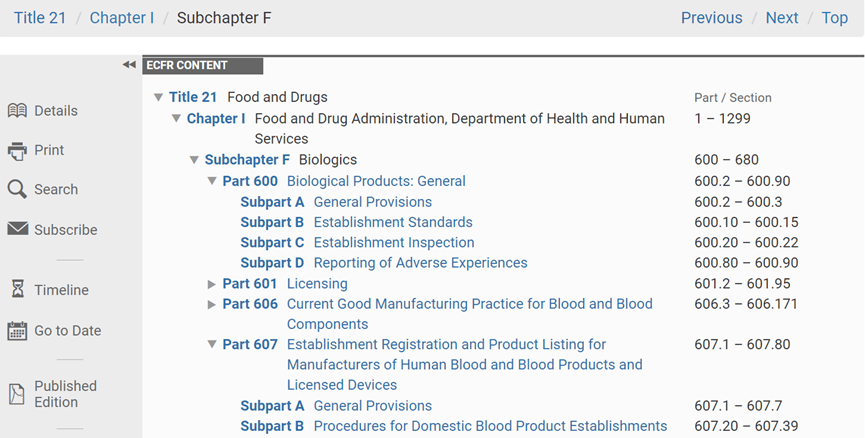
Task: Expand the Part 606 triangle
Action: (212, 304)
